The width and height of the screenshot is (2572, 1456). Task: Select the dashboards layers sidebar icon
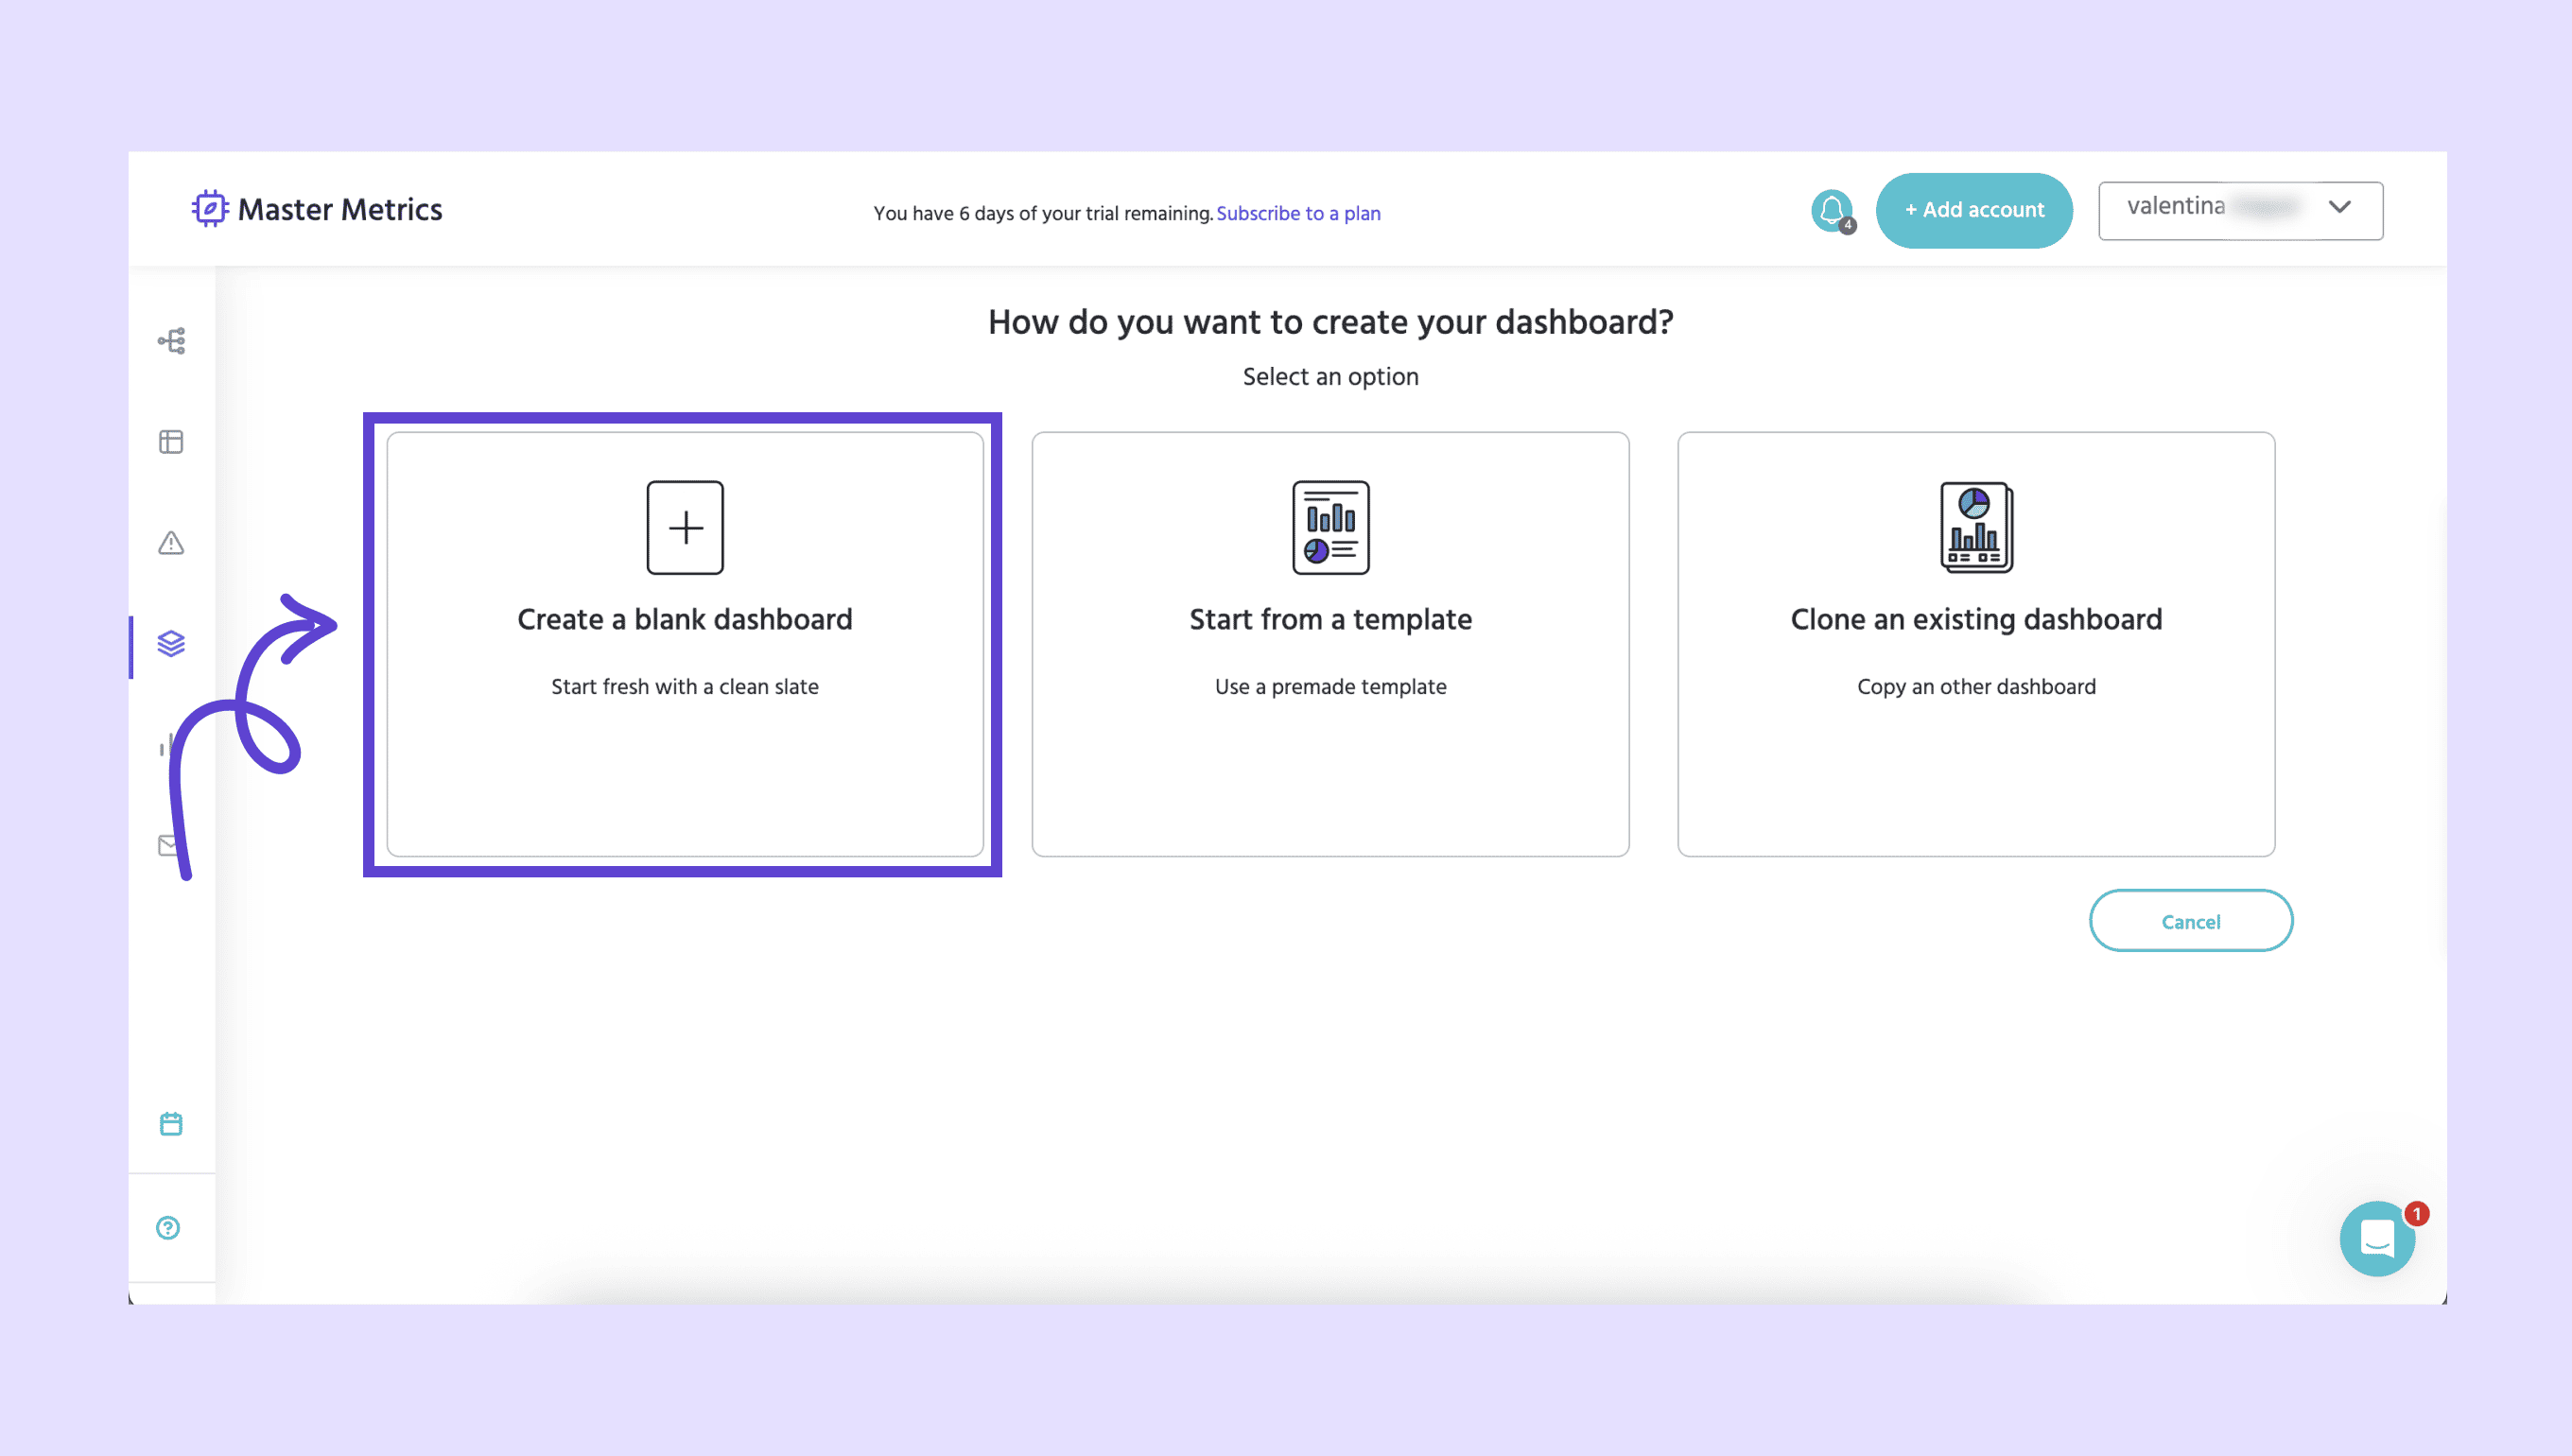(171, 643)
